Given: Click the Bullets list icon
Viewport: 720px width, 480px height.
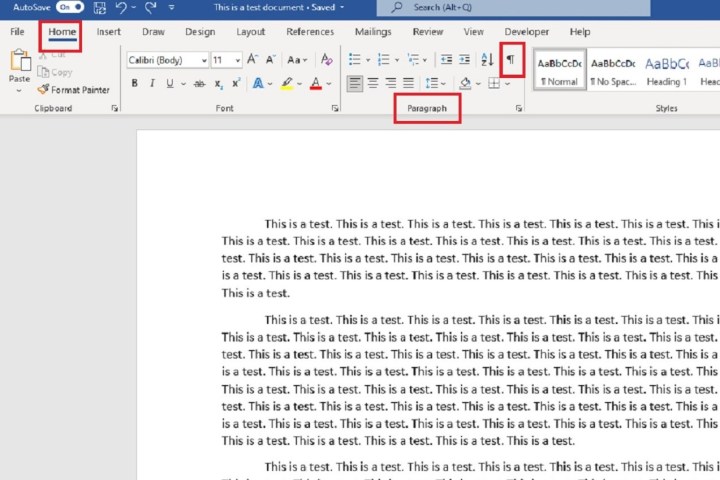Looking at the screenshot, I should click(x=356, y=60).
